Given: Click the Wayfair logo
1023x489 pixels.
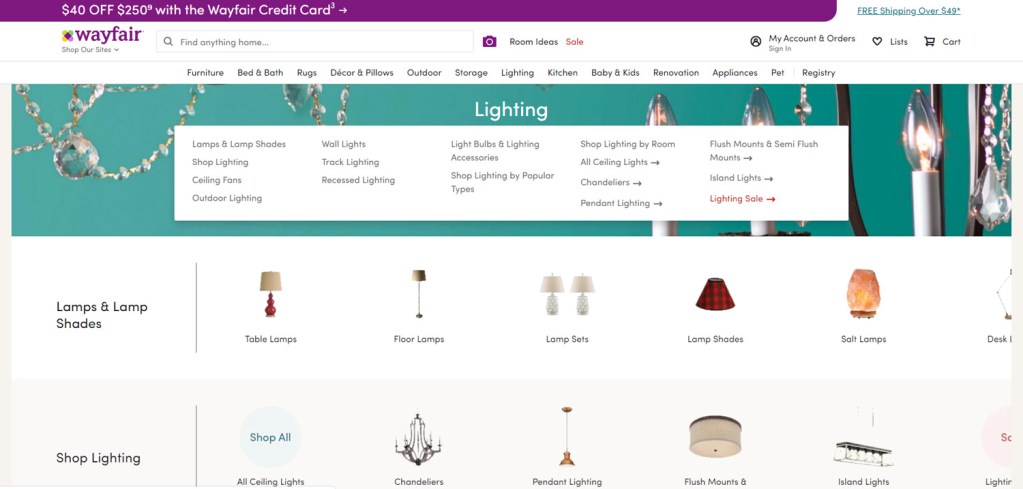Looking at the screenshot, I should coord(101,35).
